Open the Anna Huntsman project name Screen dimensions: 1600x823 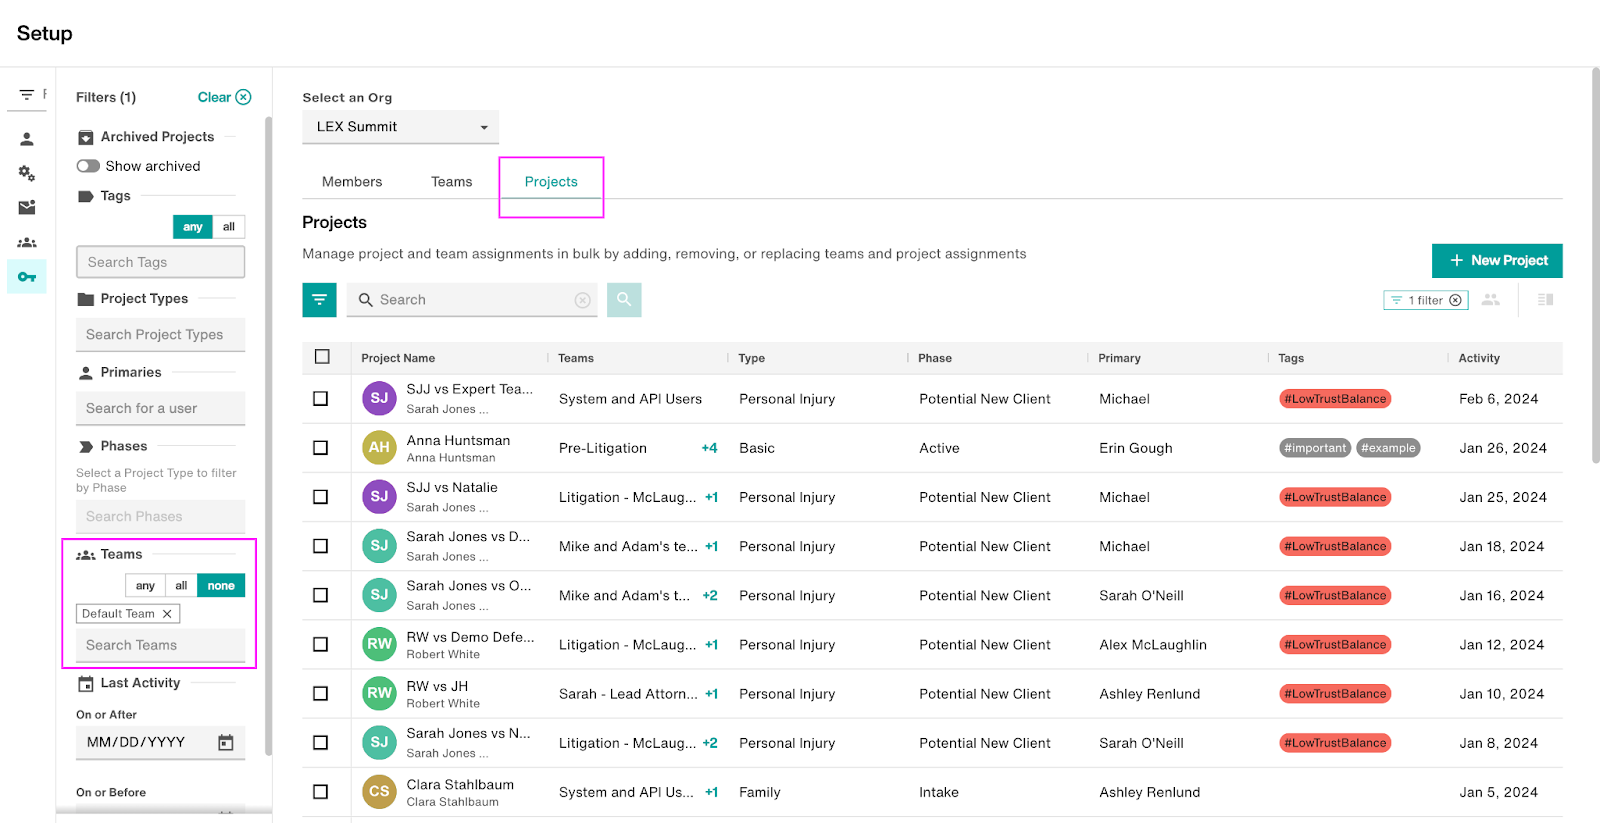[458, 440]
